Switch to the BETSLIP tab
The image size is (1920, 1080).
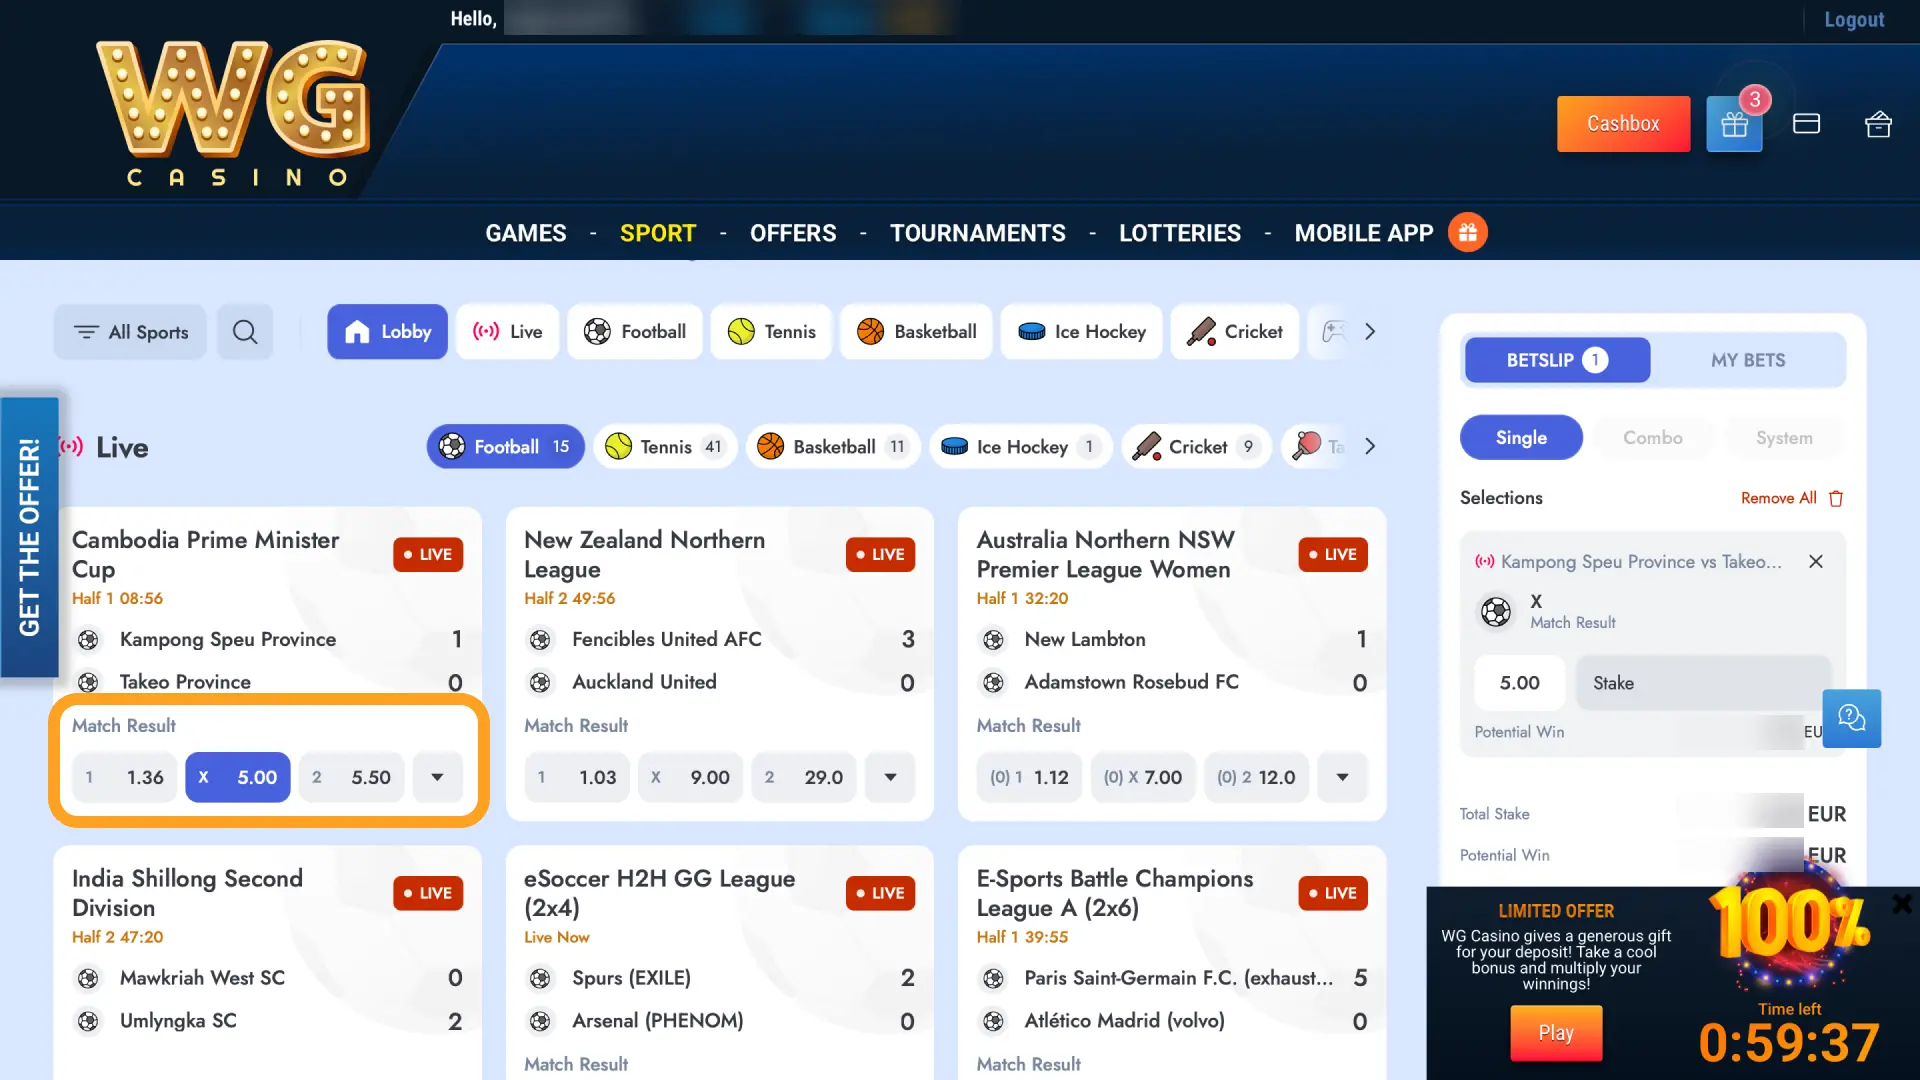pos(1557,360)
